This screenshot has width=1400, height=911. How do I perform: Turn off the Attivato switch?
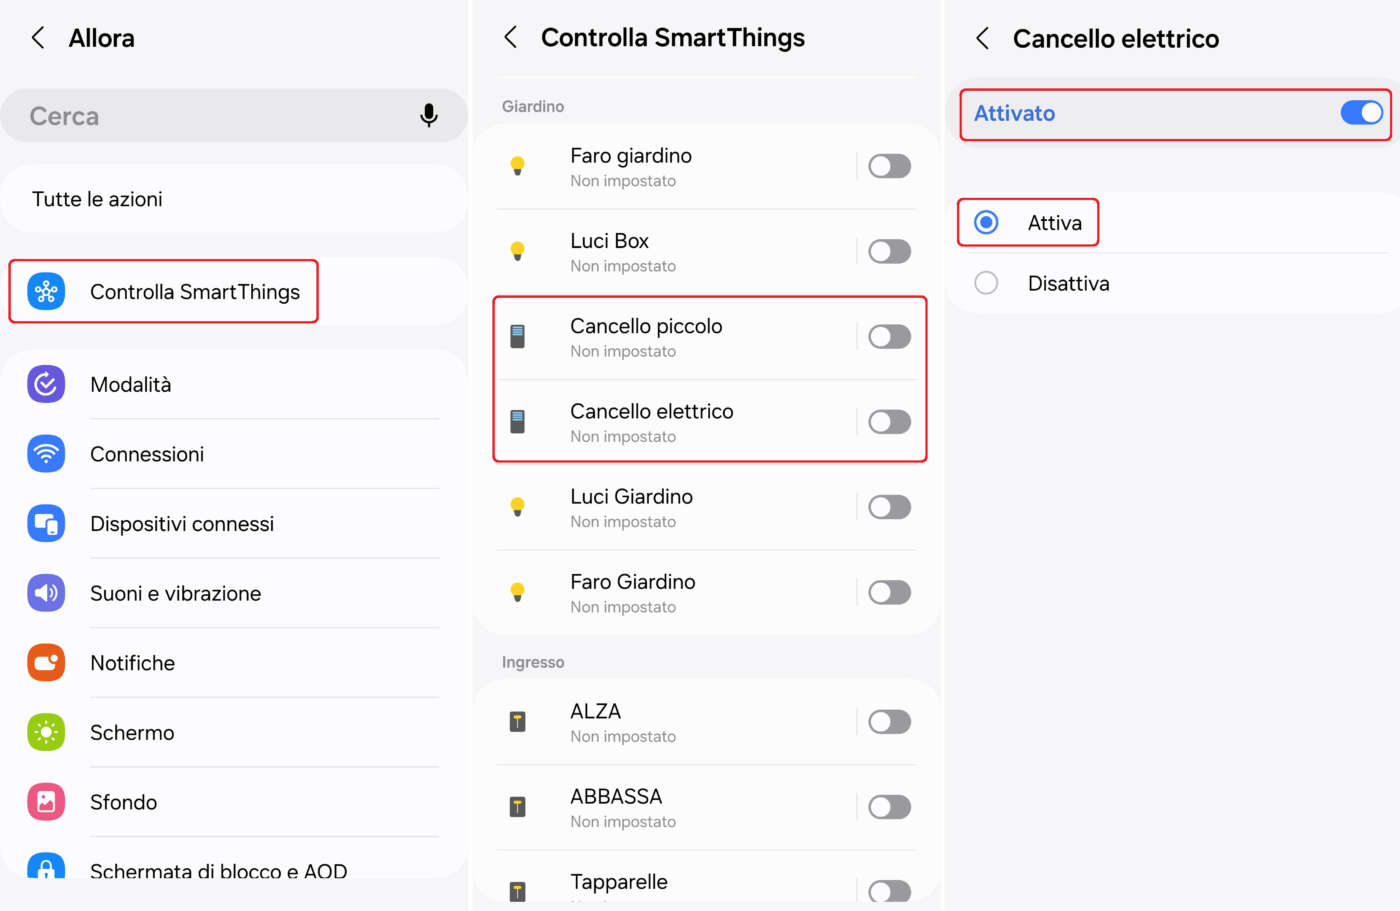pyautogui.click(x=1361, y=113)
